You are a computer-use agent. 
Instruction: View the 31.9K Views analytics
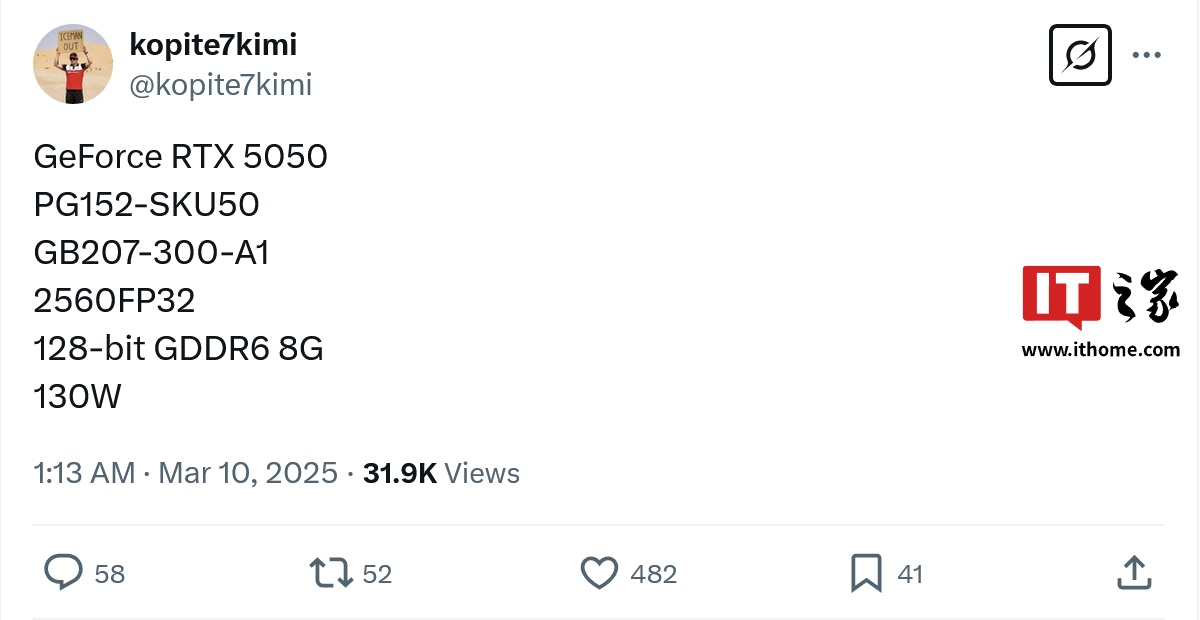[441, 473]
